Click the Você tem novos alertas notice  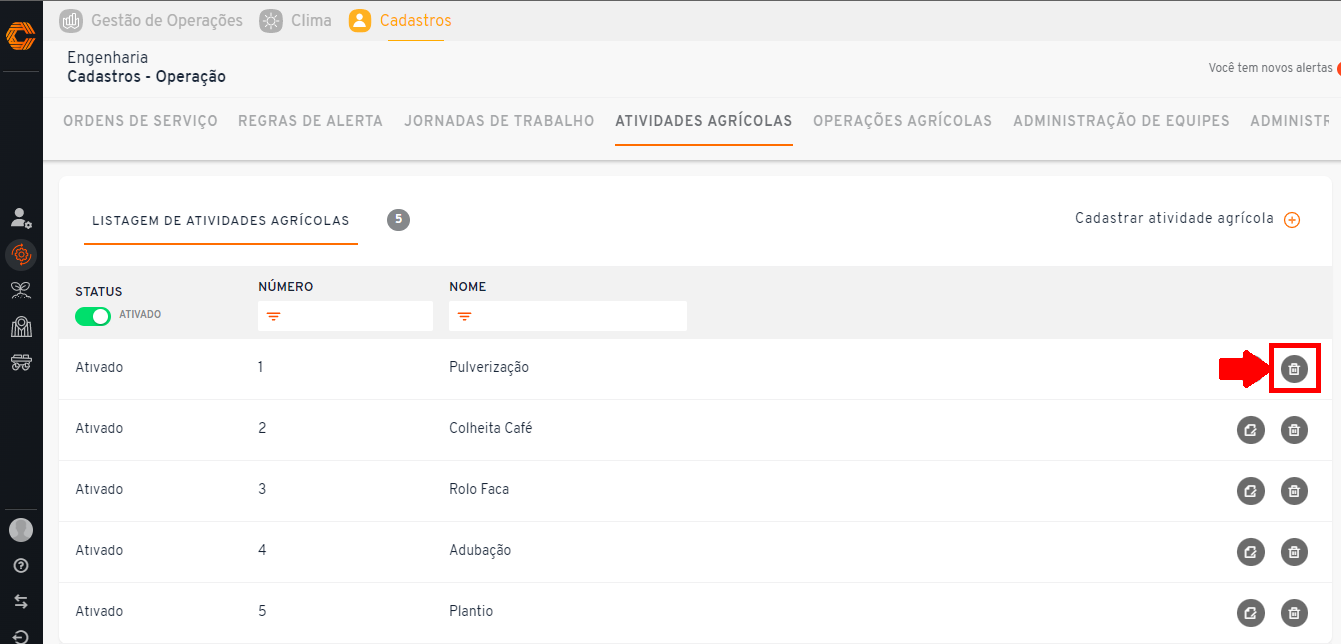coord(1271,68)
